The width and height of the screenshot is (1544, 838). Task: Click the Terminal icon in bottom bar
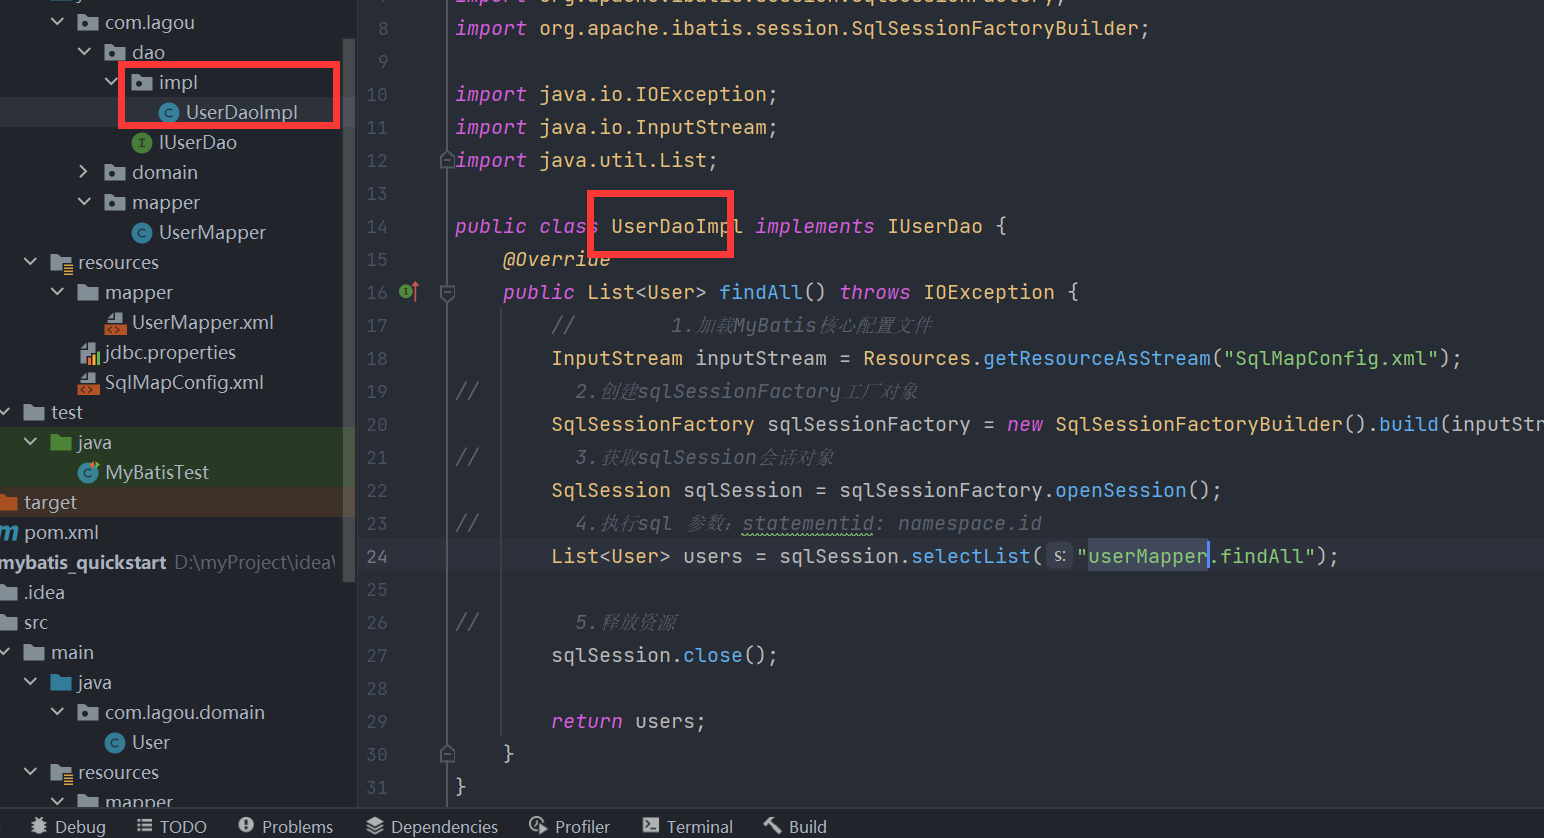[651, 826]
